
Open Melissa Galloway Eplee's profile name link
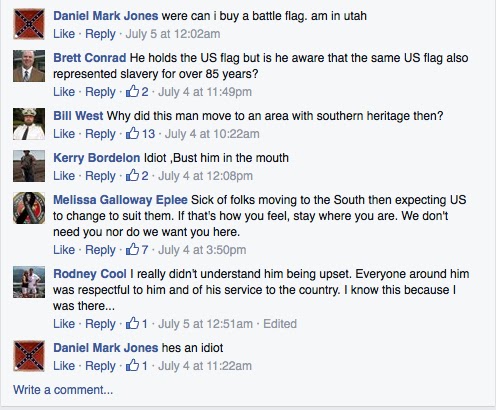point(120,200)
